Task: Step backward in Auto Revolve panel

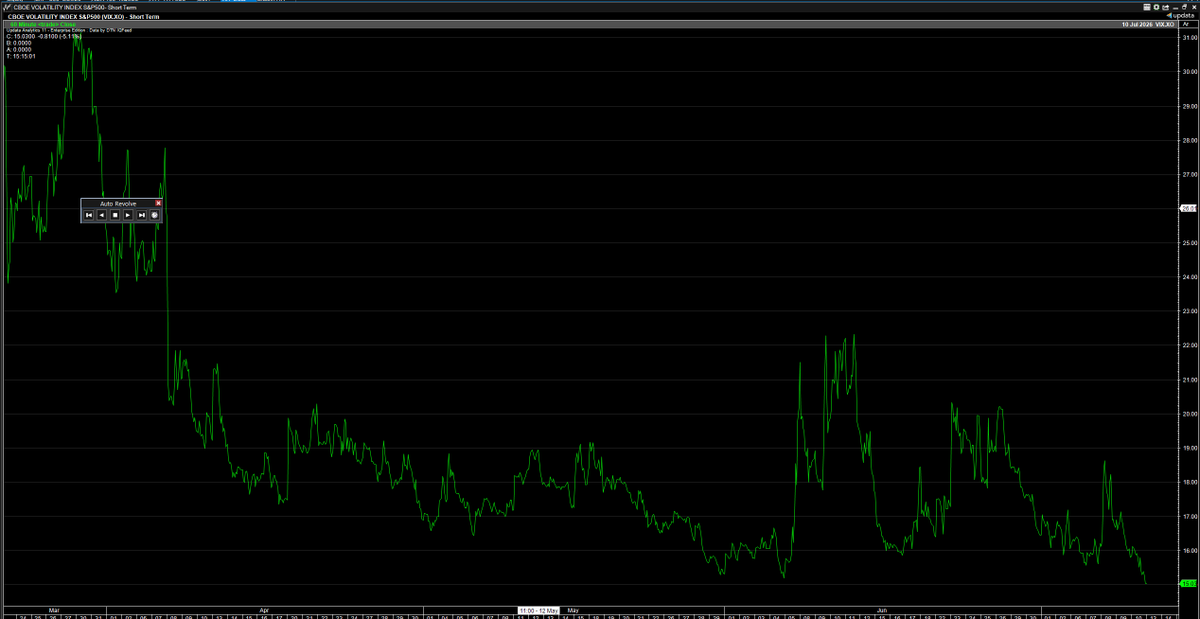Action: pyautogui.click(x=102, y=215)
